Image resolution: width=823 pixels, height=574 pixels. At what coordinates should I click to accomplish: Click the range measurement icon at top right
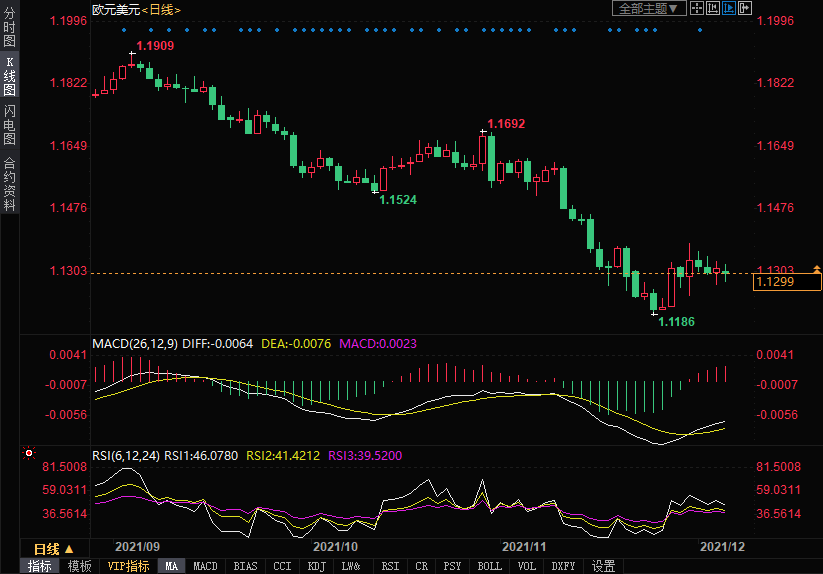[713, 8]
